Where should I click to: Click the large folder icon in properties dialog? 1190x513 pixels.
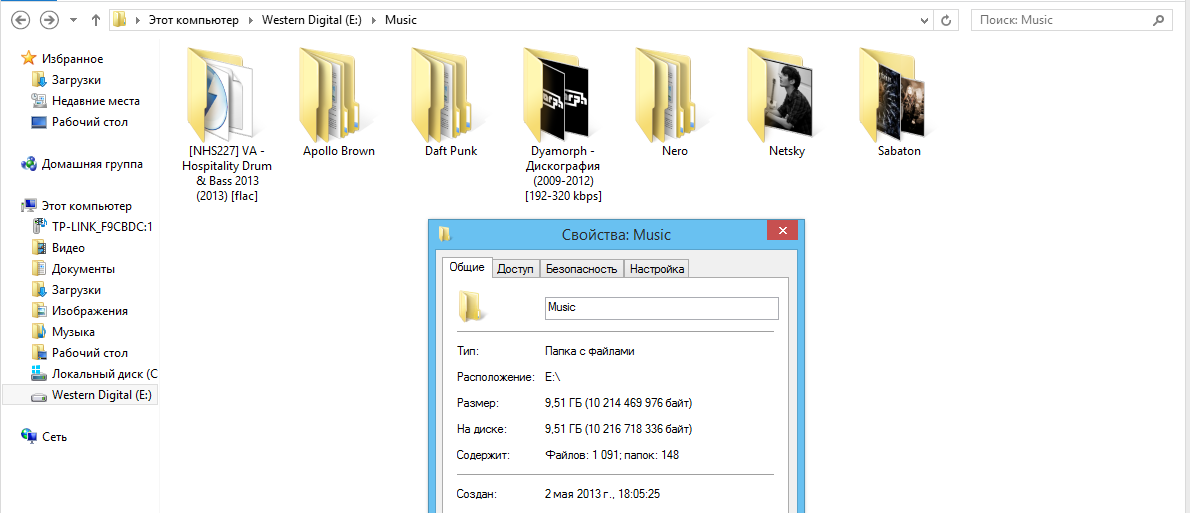(x=471, y=307)
